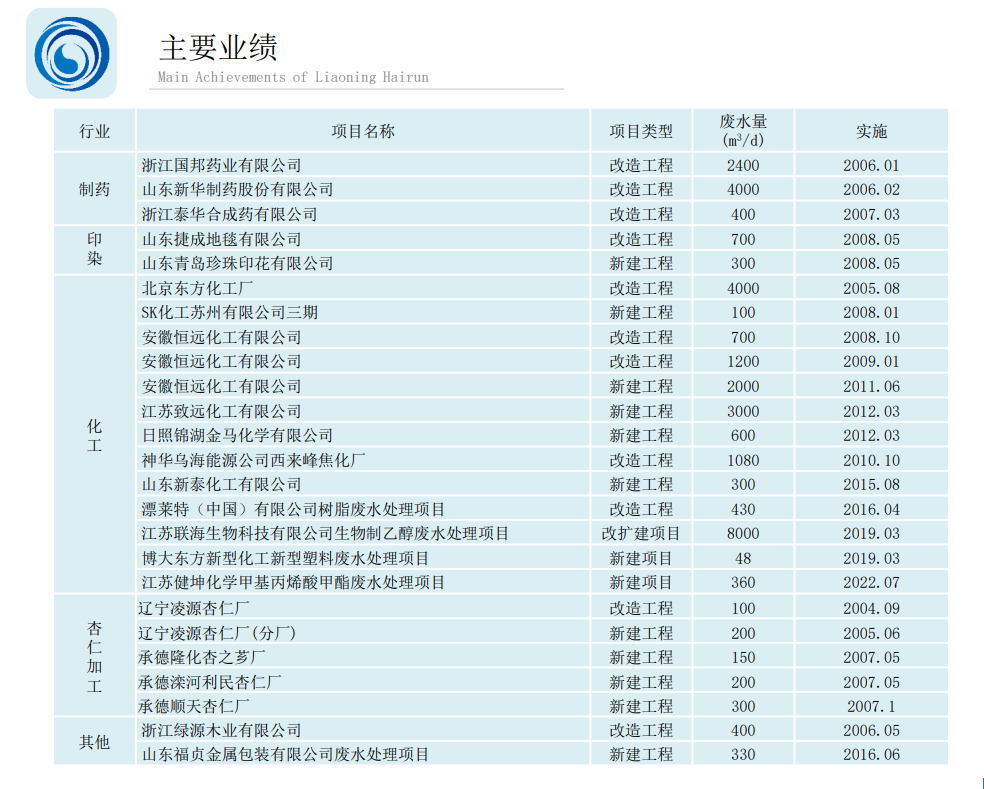This screenshot has width=984, height=789.
Task: Click SK化工苏州有限公司三期 entry
Action: pos(230,313)
